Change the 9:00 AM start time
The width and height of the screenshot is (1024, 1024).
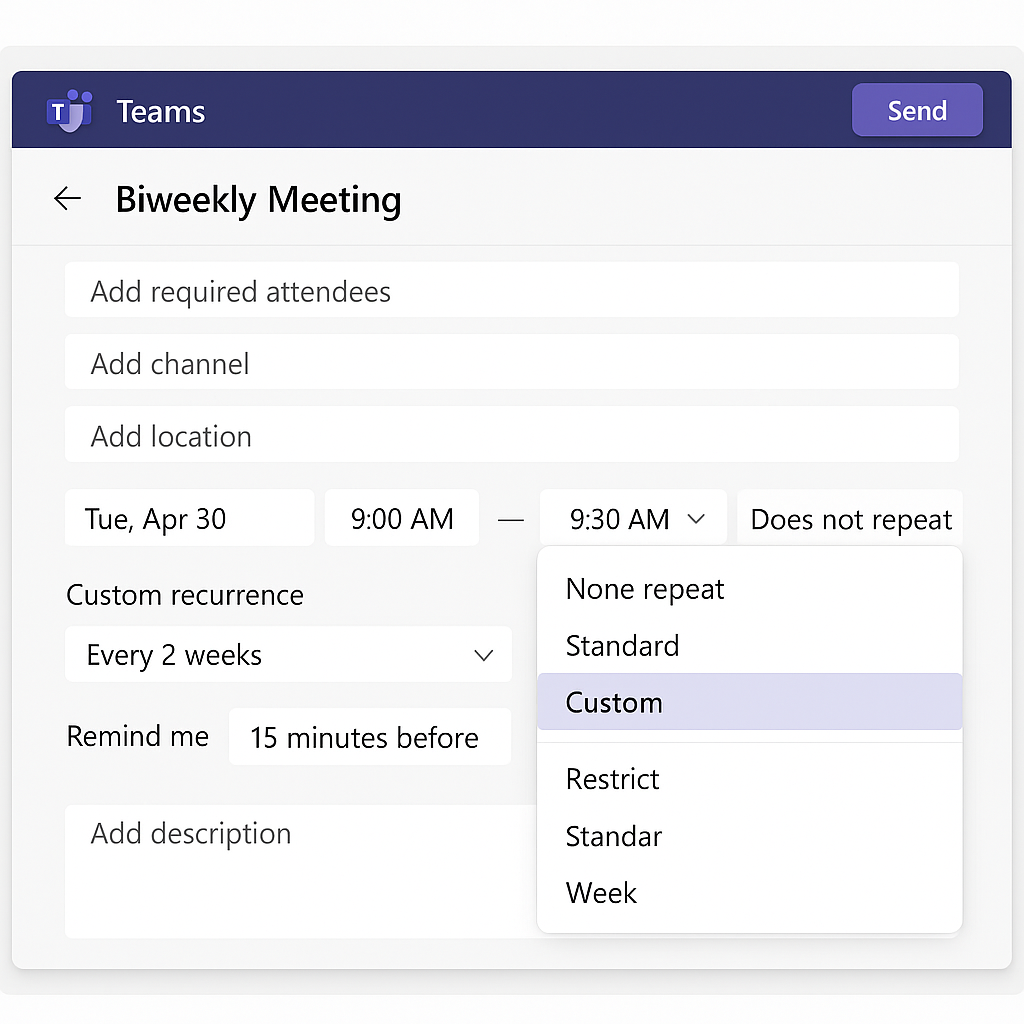tap(402, 519)
